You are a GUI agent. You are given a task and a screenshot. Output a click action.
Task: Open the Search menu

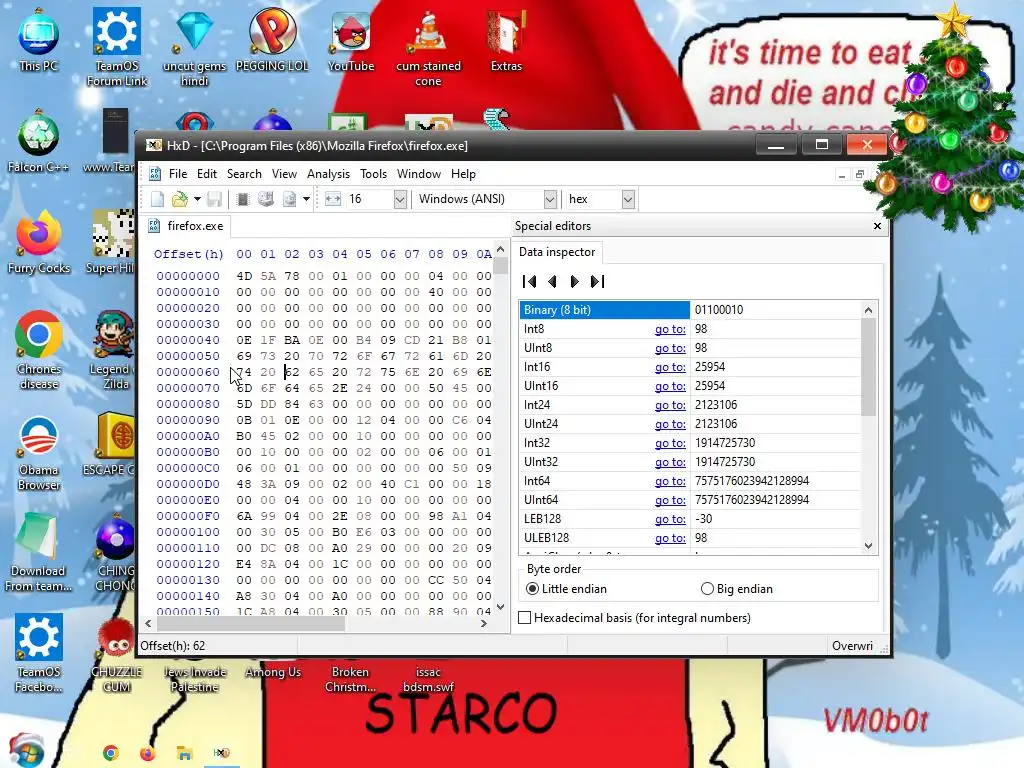[244, 174]
